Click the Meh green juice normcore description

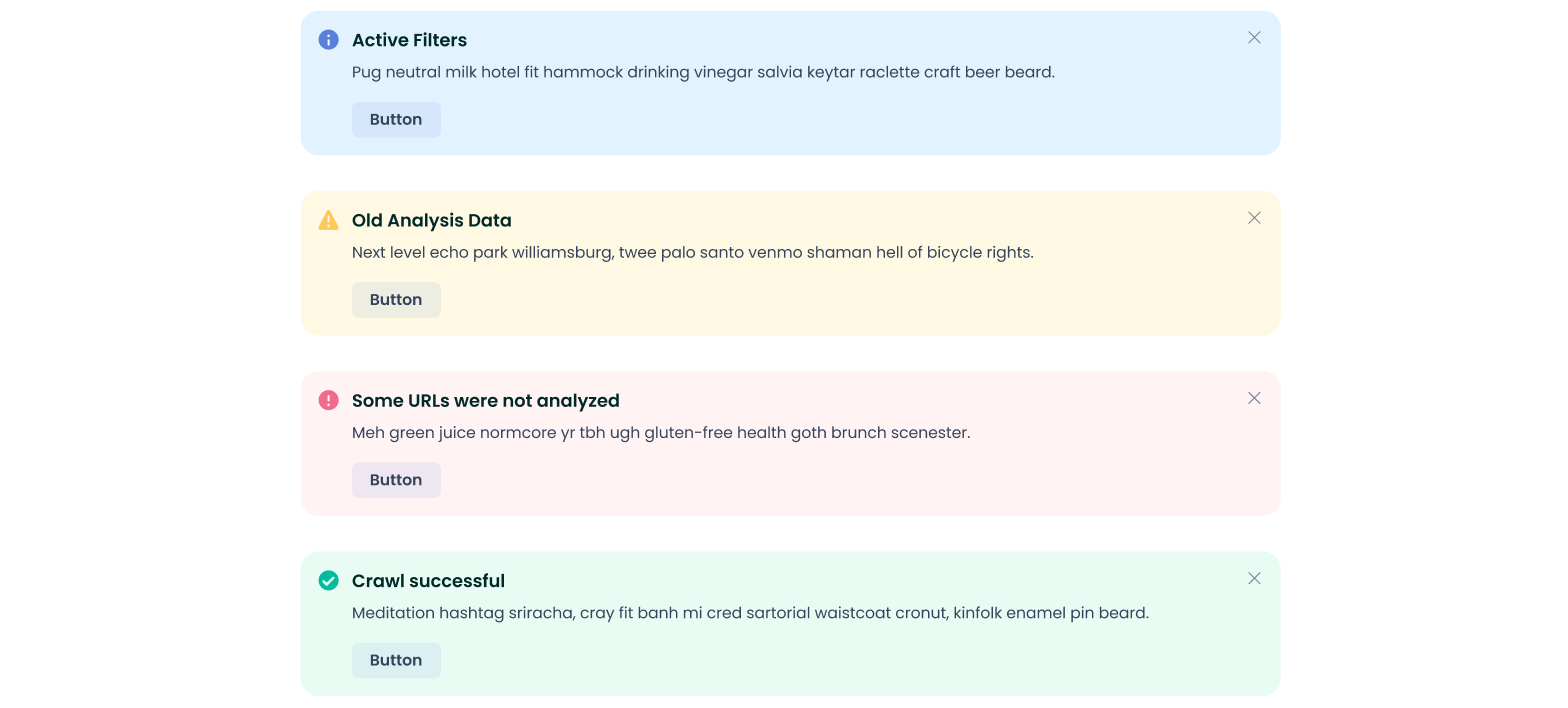pyautogui.click(x=661, y=433)
